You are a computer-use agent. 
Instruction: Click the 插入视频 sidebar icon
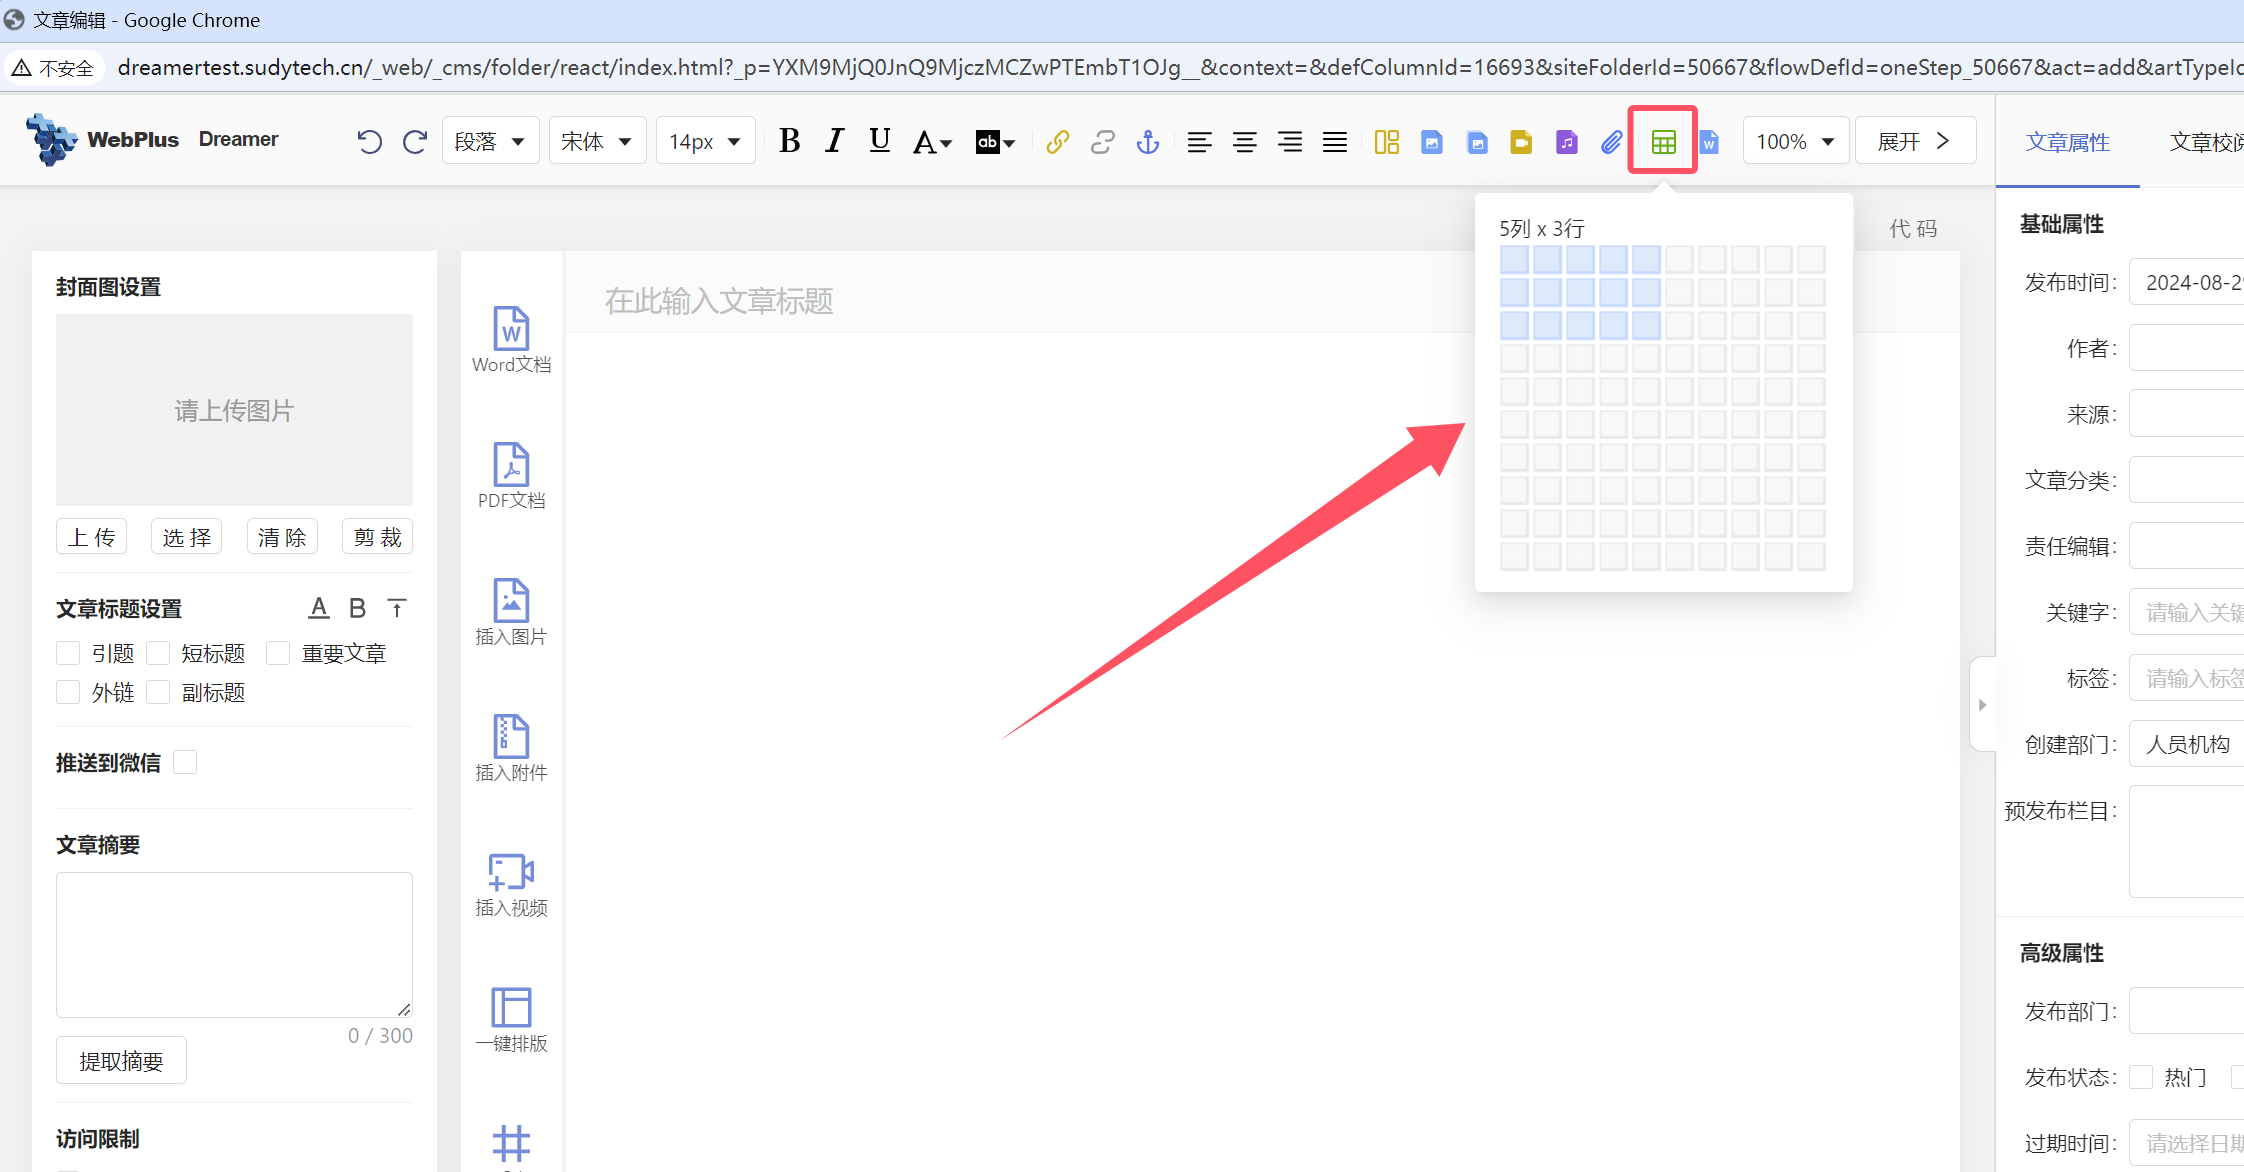(x=511, y=884)
